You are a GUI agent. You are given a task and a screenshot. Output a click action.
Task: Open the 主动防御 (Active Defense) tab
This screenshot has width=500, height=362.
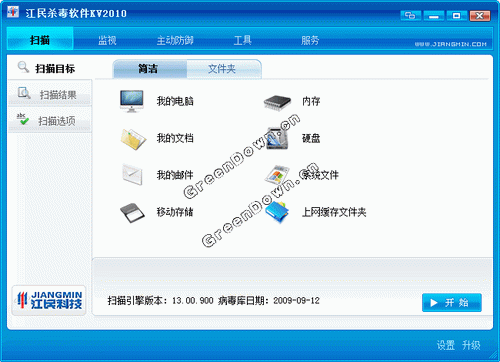pos(175,40)
